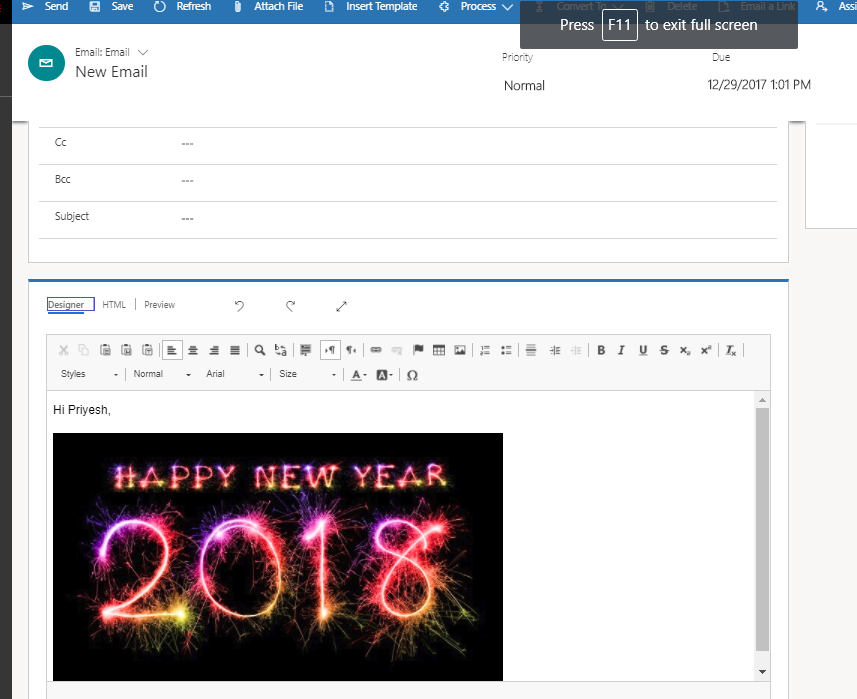This screenshot has width=857, height=699.
Task: Expand editor with the diagonal arrows icon
Action: point(342,306)
